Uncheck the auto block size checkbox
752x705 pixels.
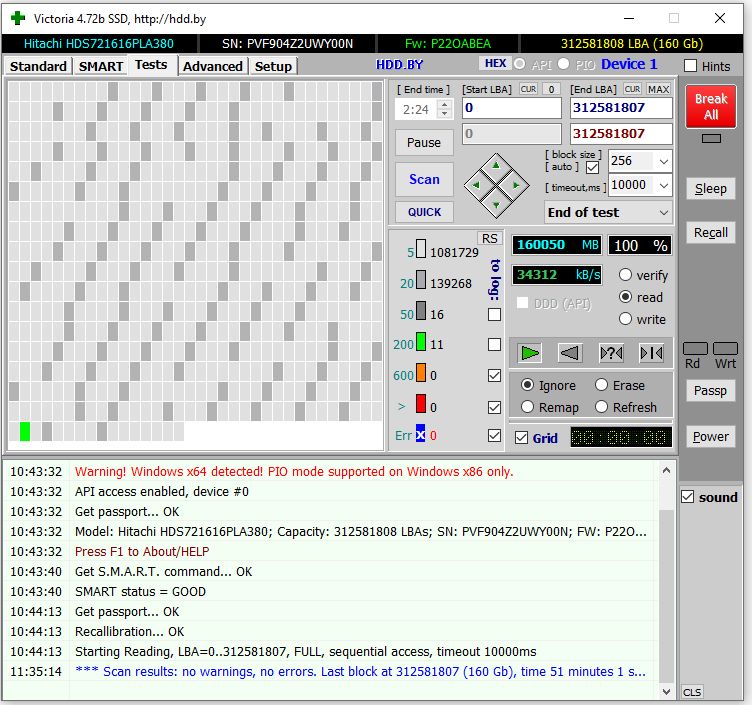(592, 167)
